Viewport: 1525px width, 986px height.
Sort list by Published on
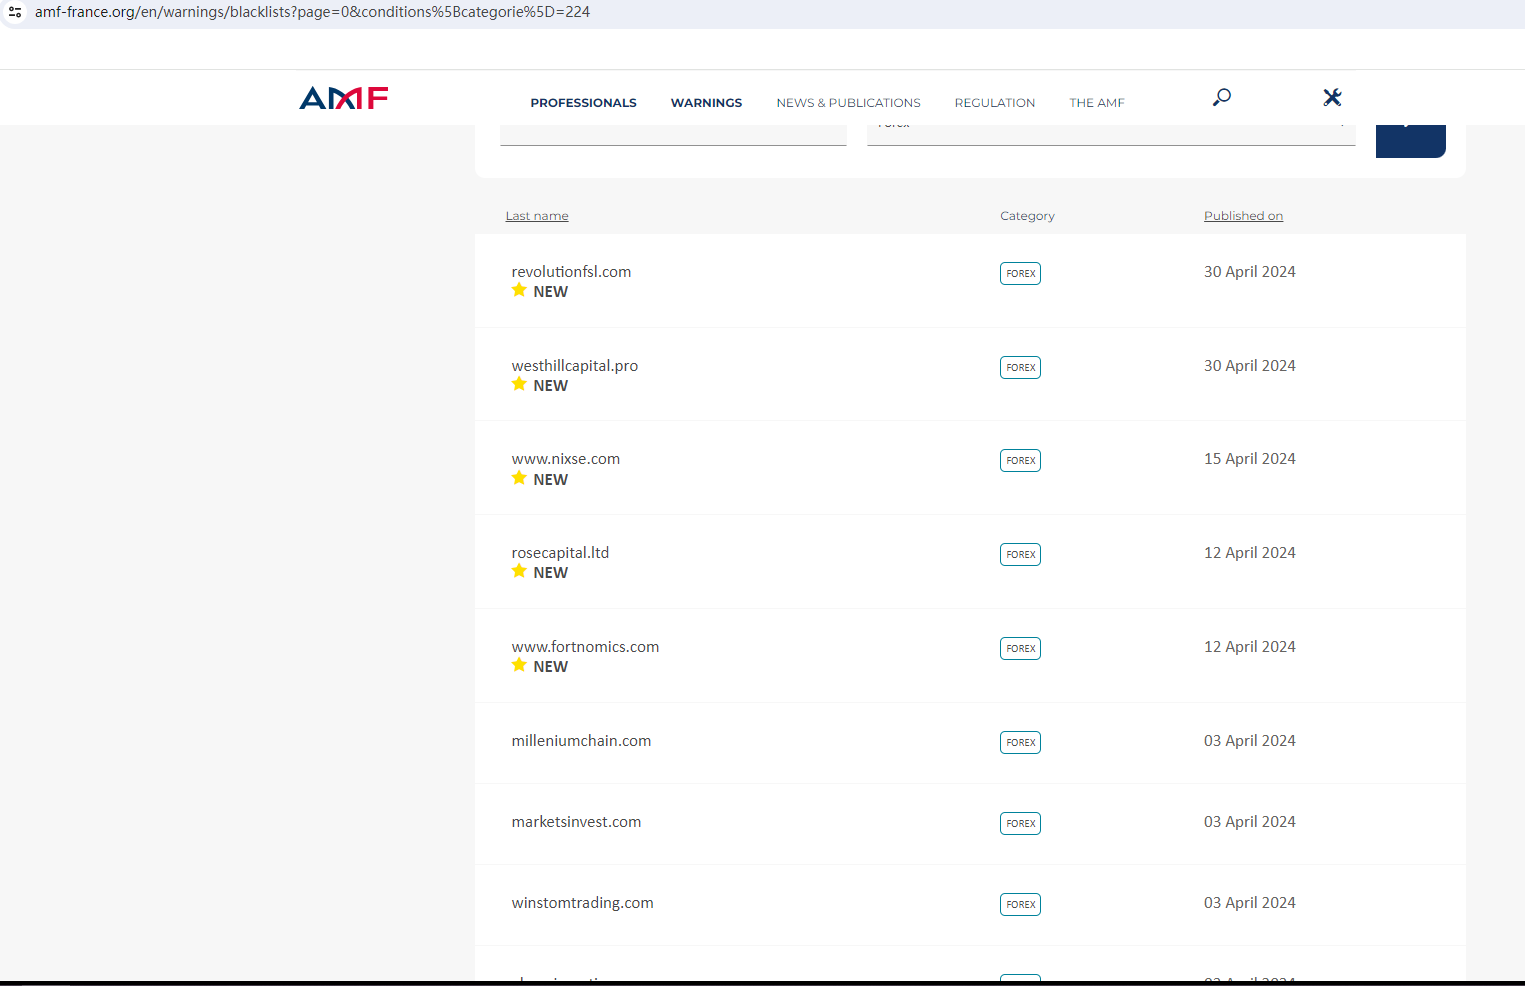[1243, 216]
